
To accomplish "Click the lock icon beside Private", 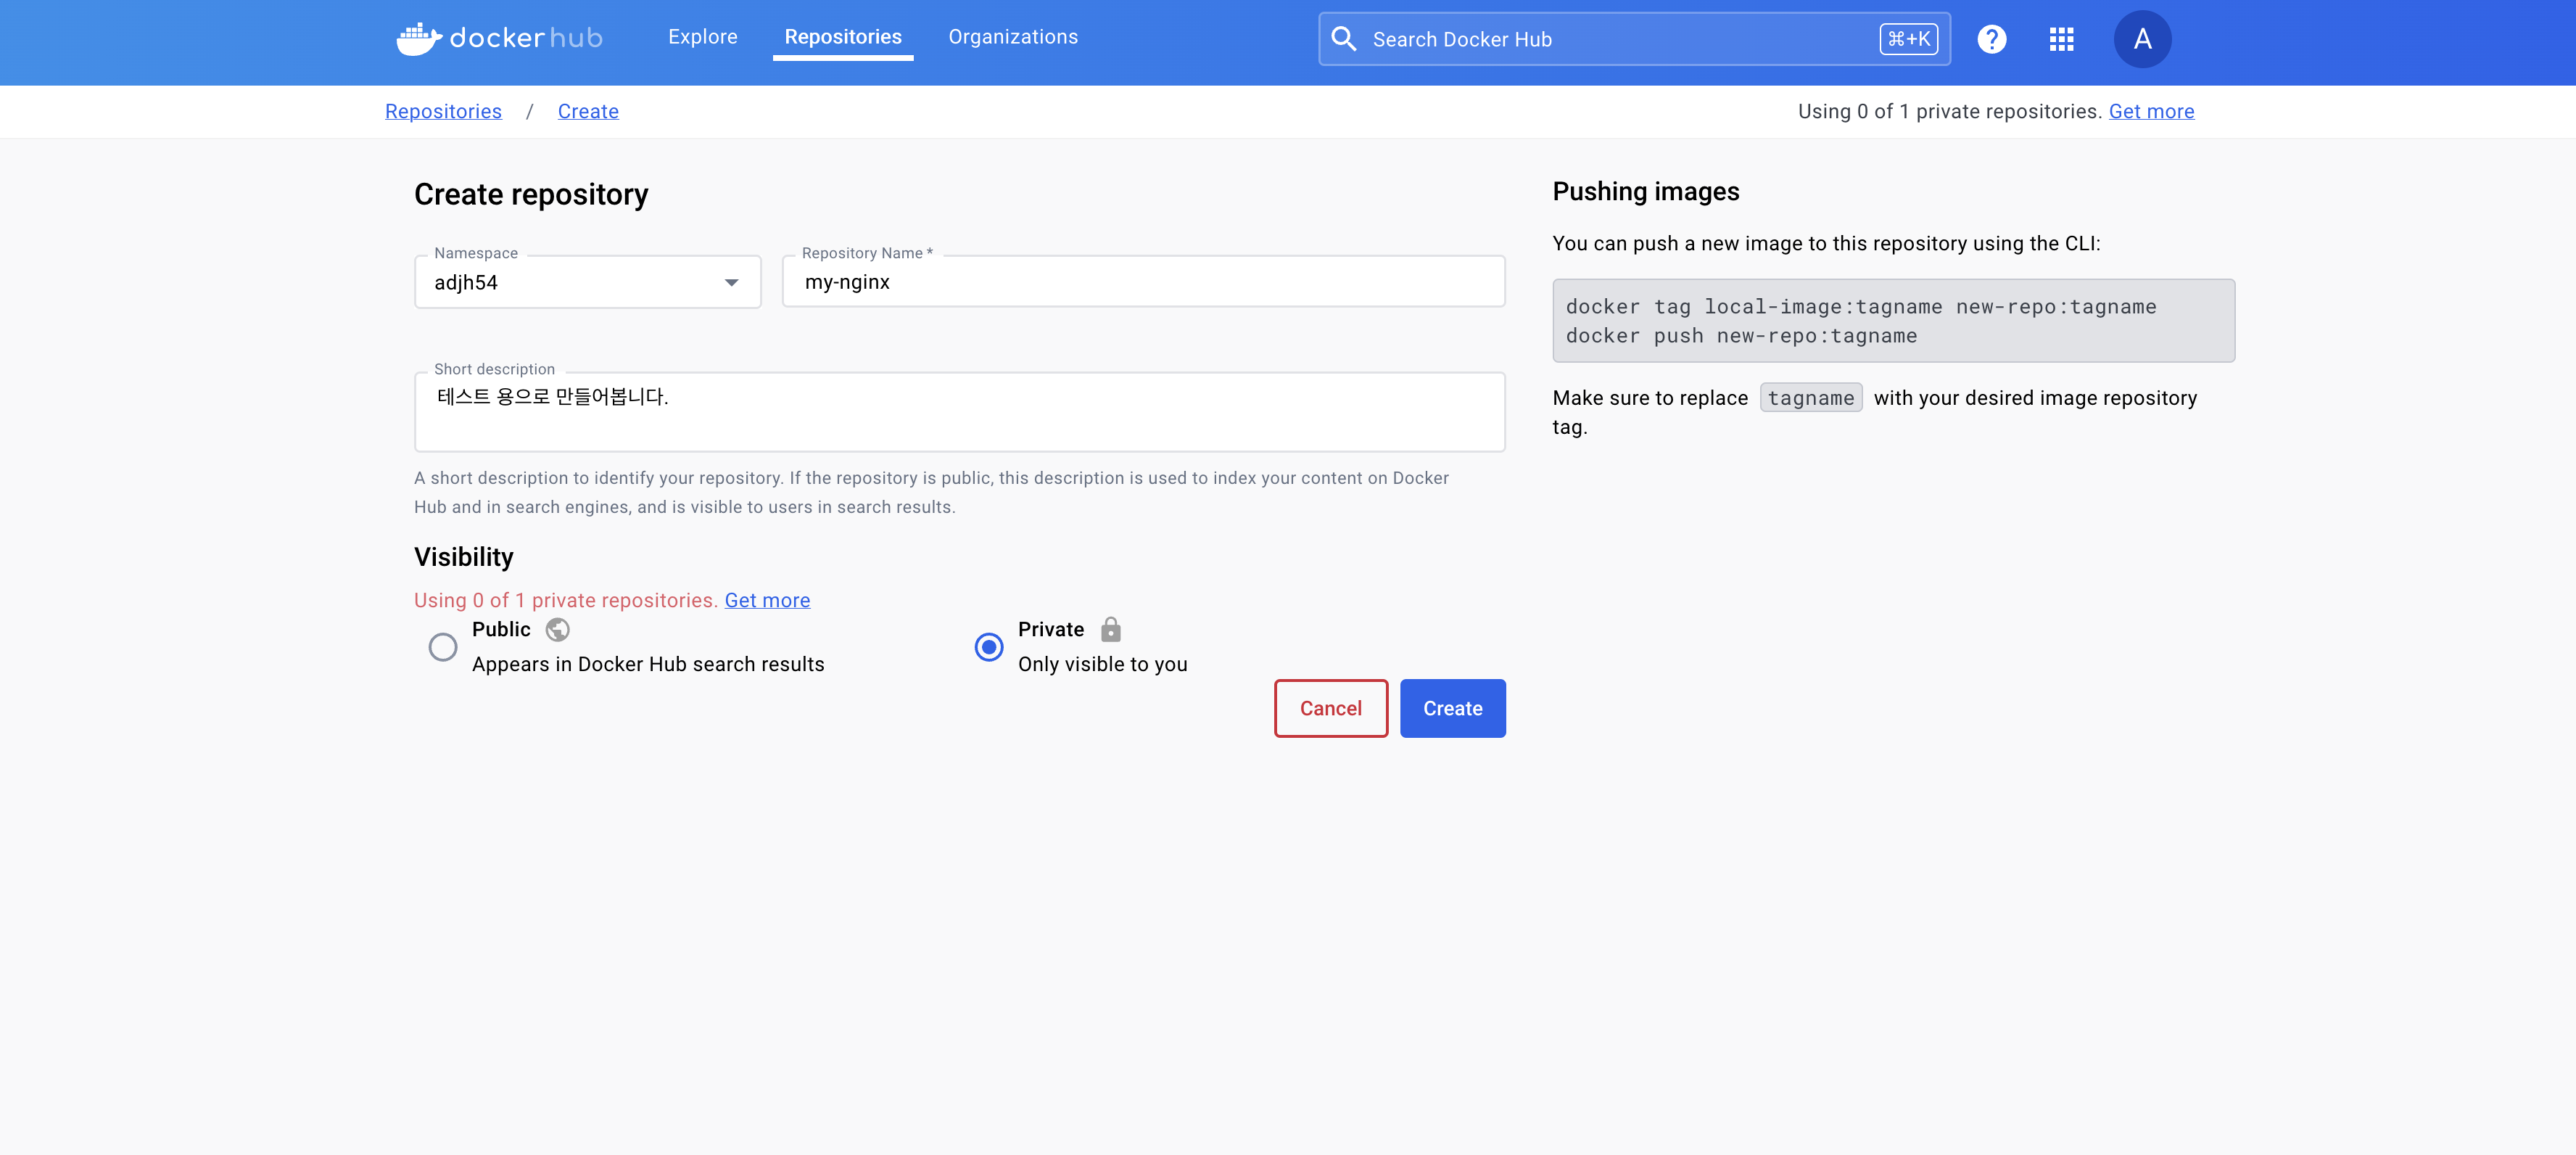I will tap(1110, 629).
